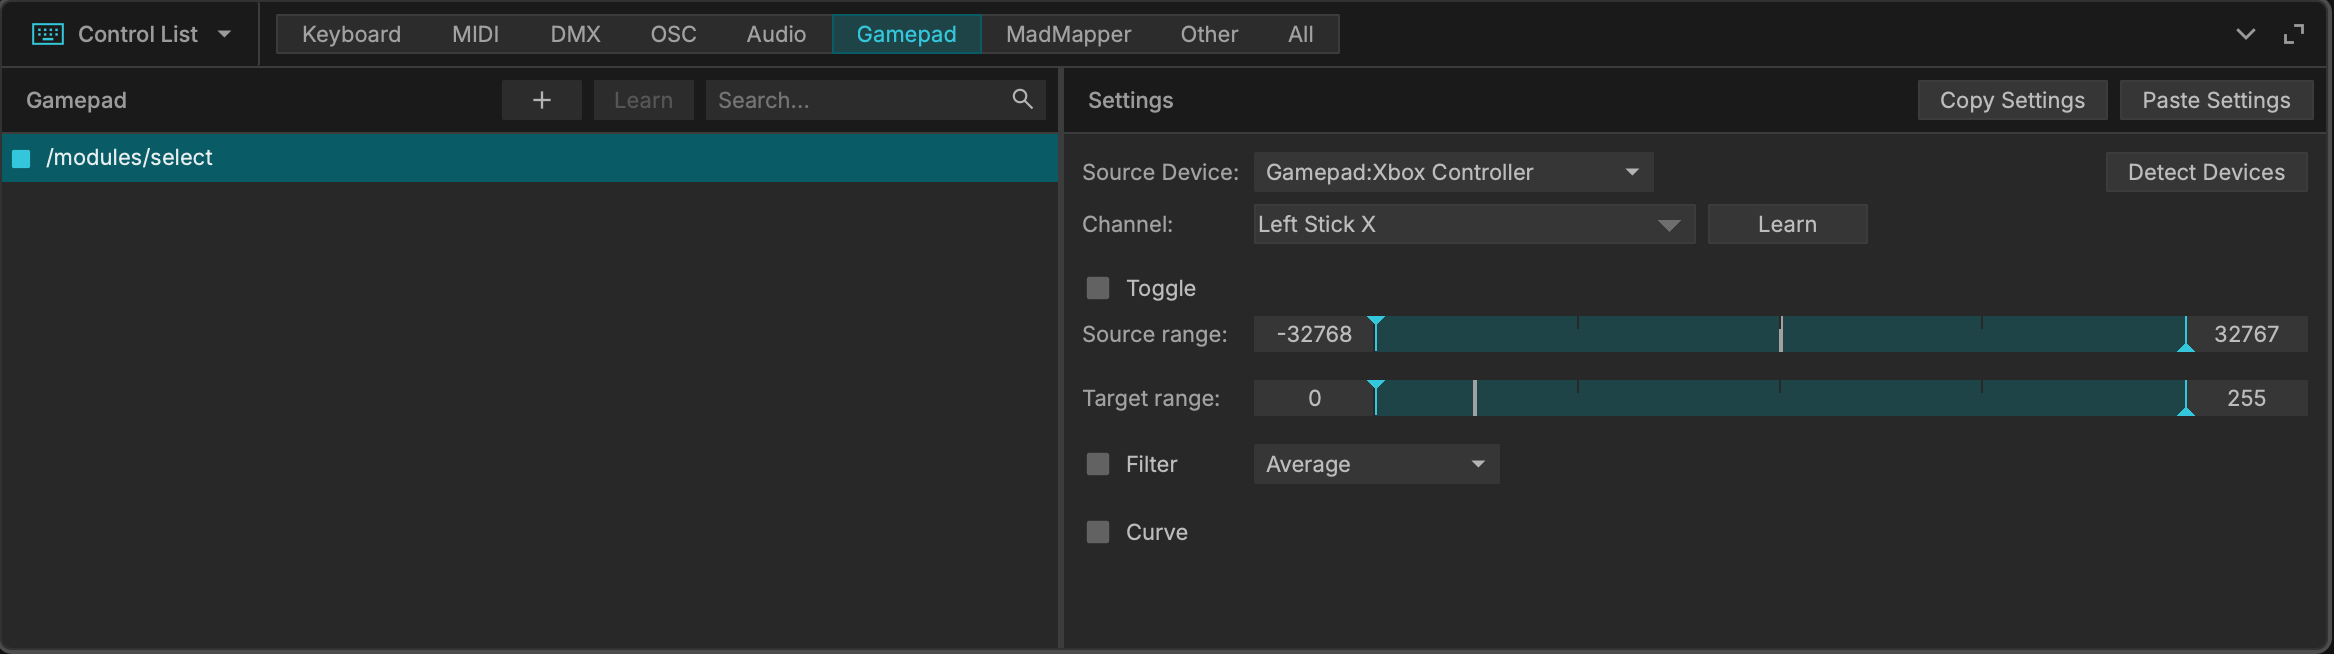Select the Gamepad tab
This screenshot has width=2334, height=654.
tap(906, 34)
